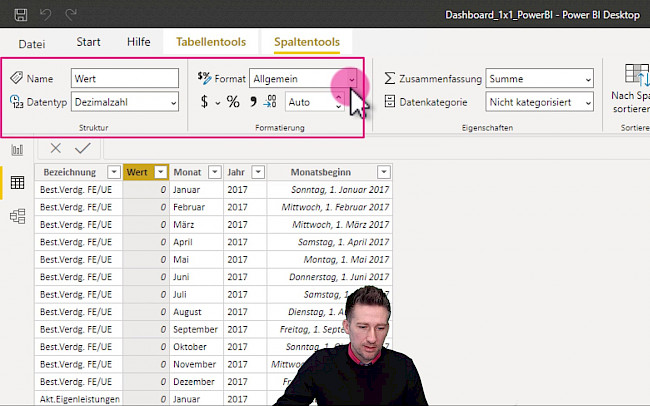
Task: Confirm formula with the checkmark icon
Action: [x=82, y=148]
